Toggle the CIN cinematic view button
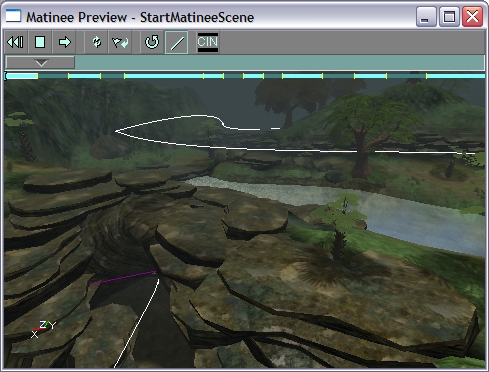This screenshot has width=489, height=372. click(x=208, y=42)
